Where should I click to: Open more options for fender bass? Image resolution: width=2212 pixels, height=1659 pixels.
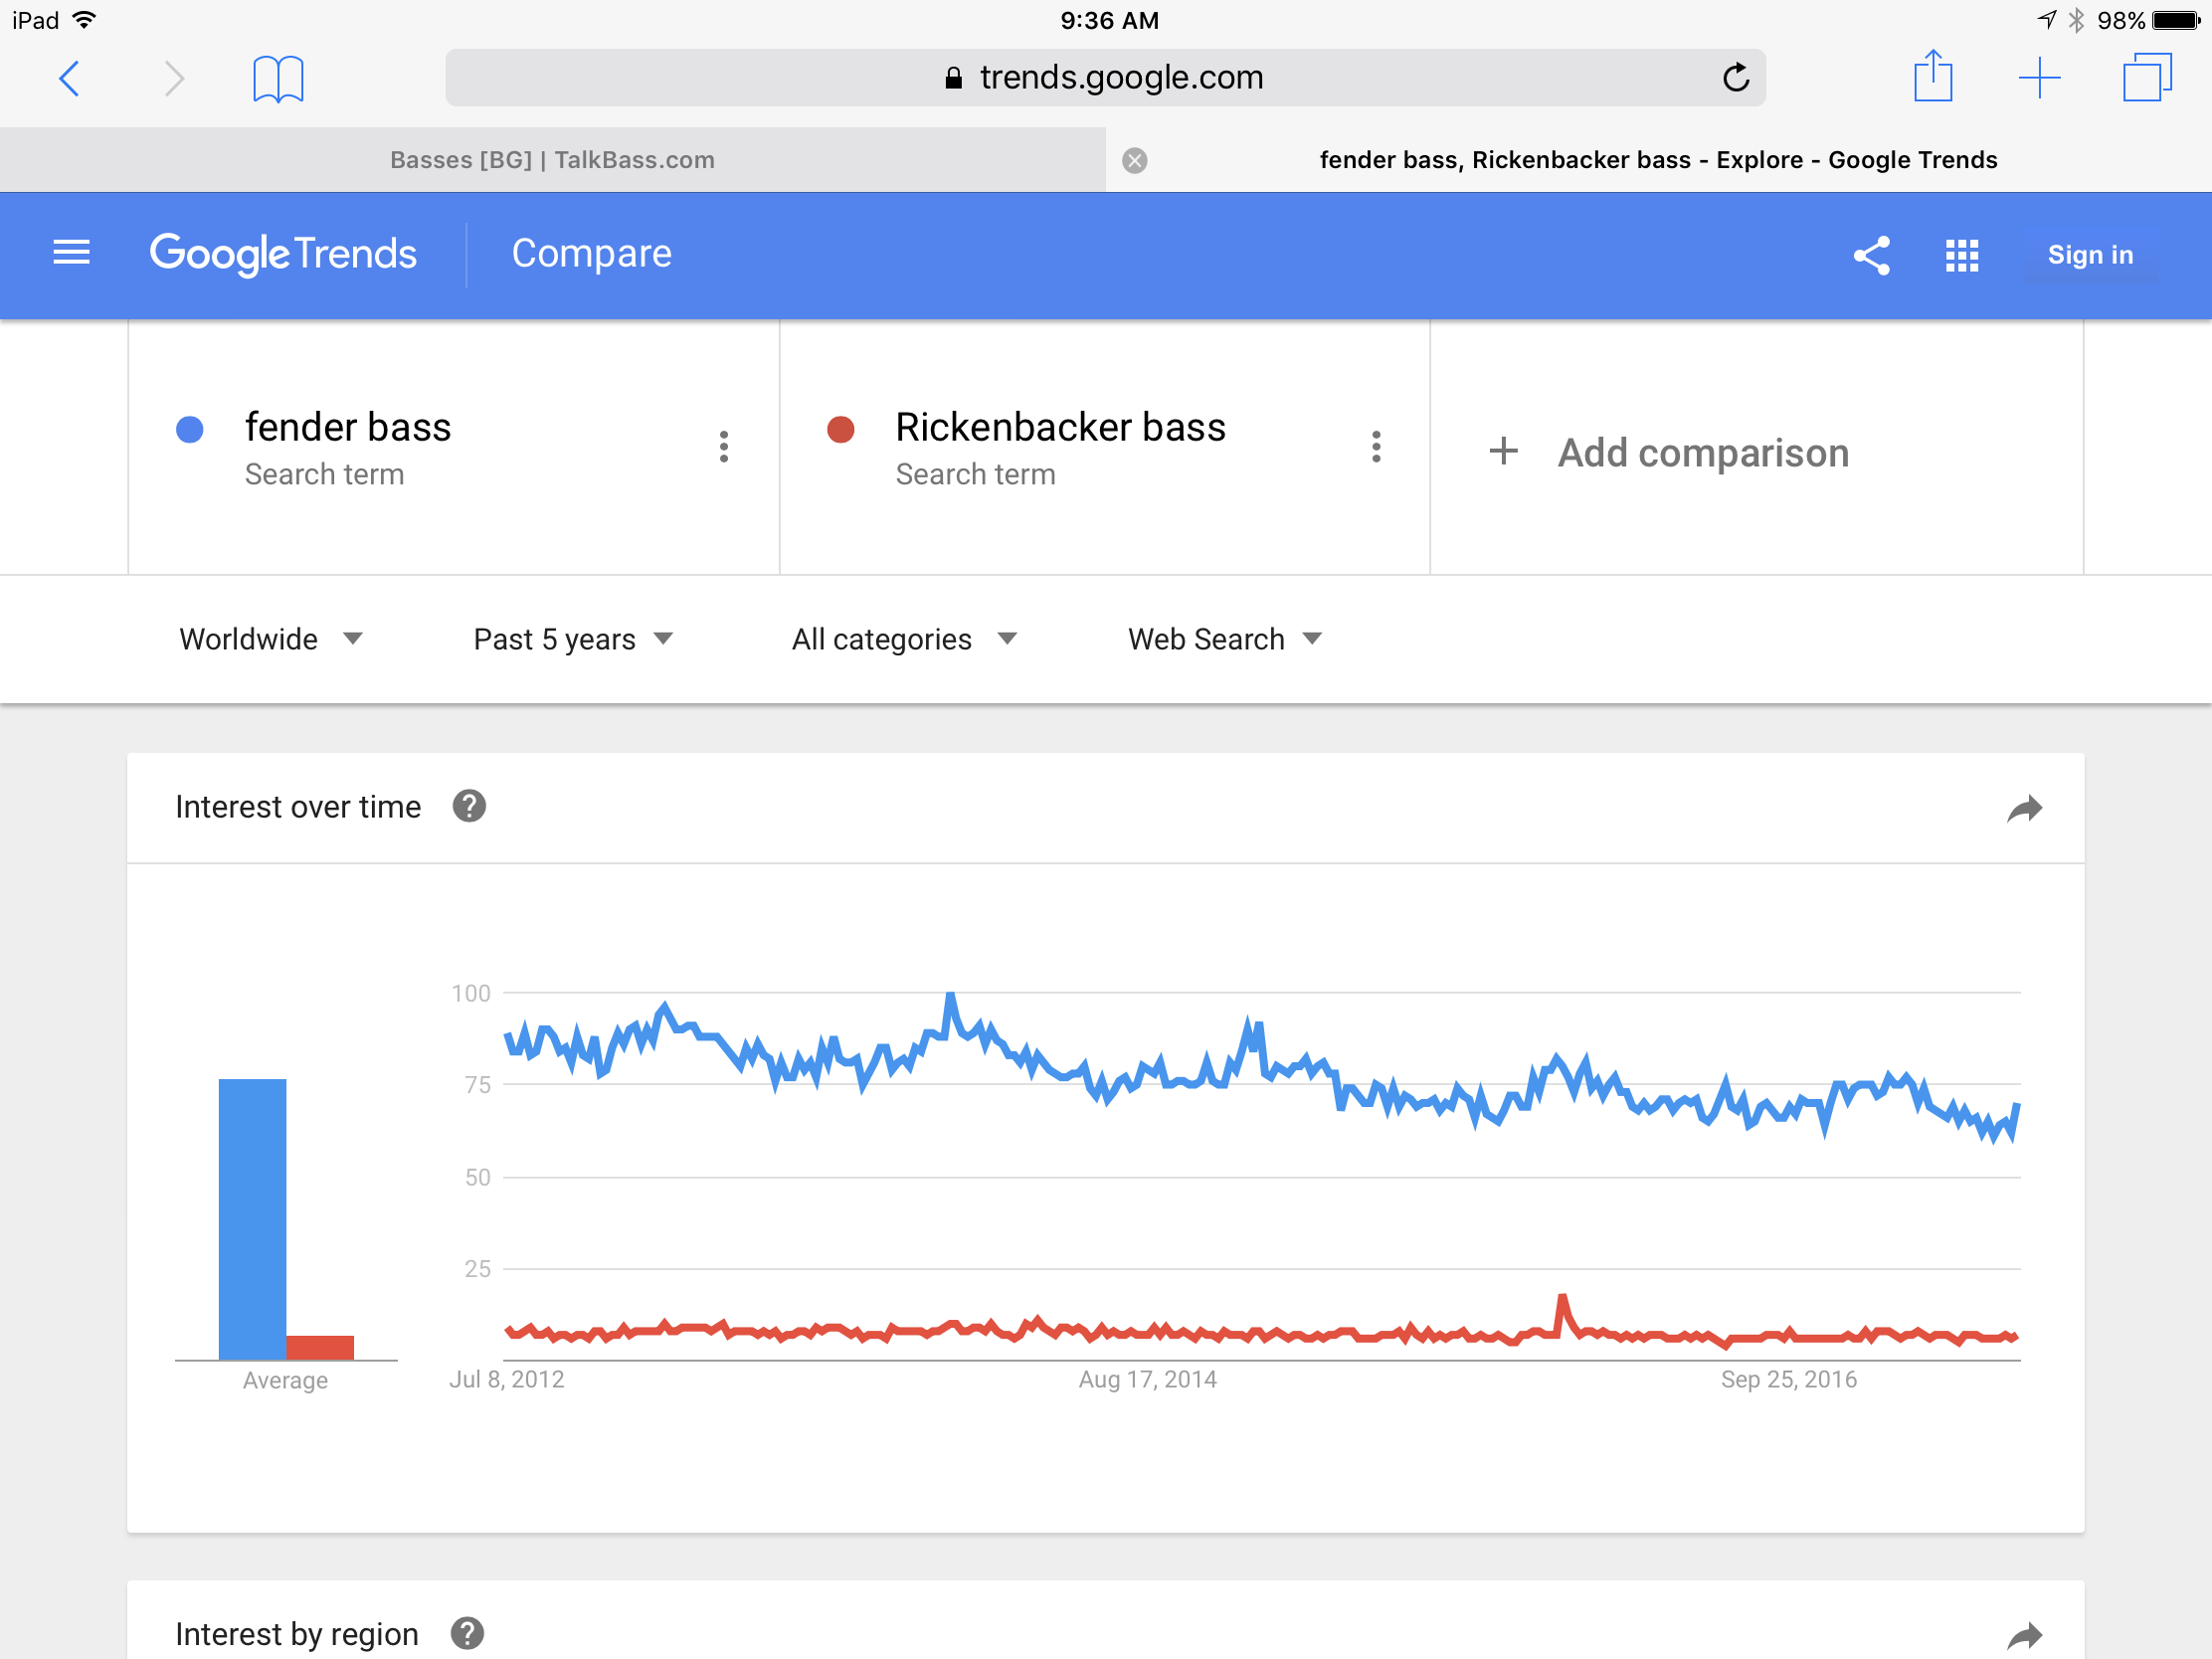coord(724,446)
